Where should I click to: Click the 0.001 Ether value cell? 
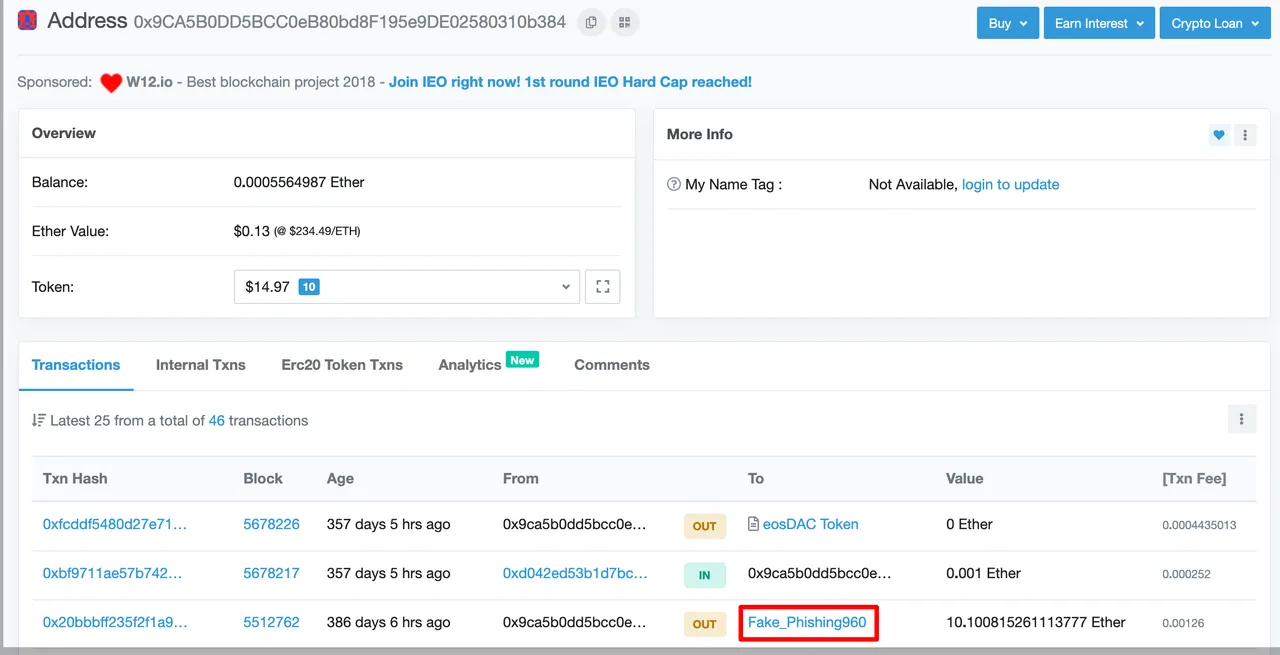(x=983, y=573)
